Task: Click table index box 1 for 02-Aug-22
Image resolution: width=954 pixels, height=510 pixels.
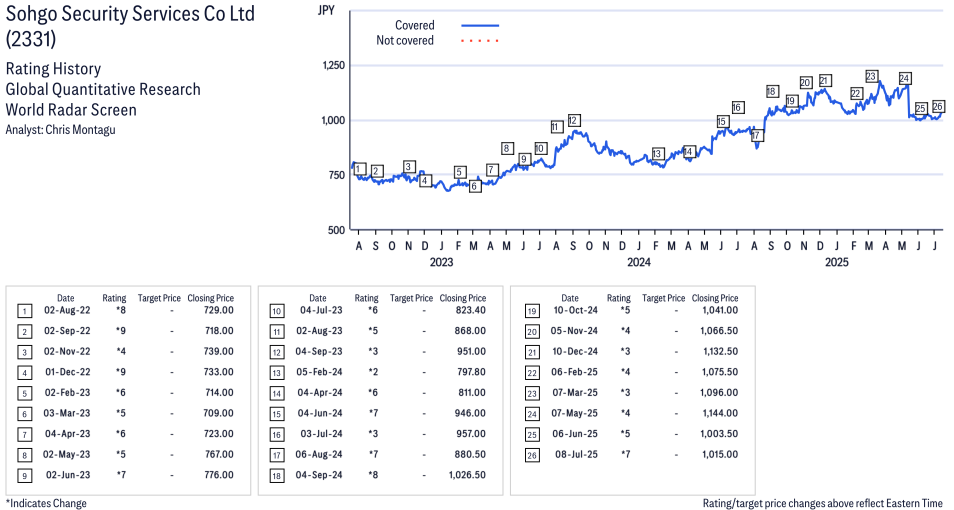Action: [x=24, y=312]
